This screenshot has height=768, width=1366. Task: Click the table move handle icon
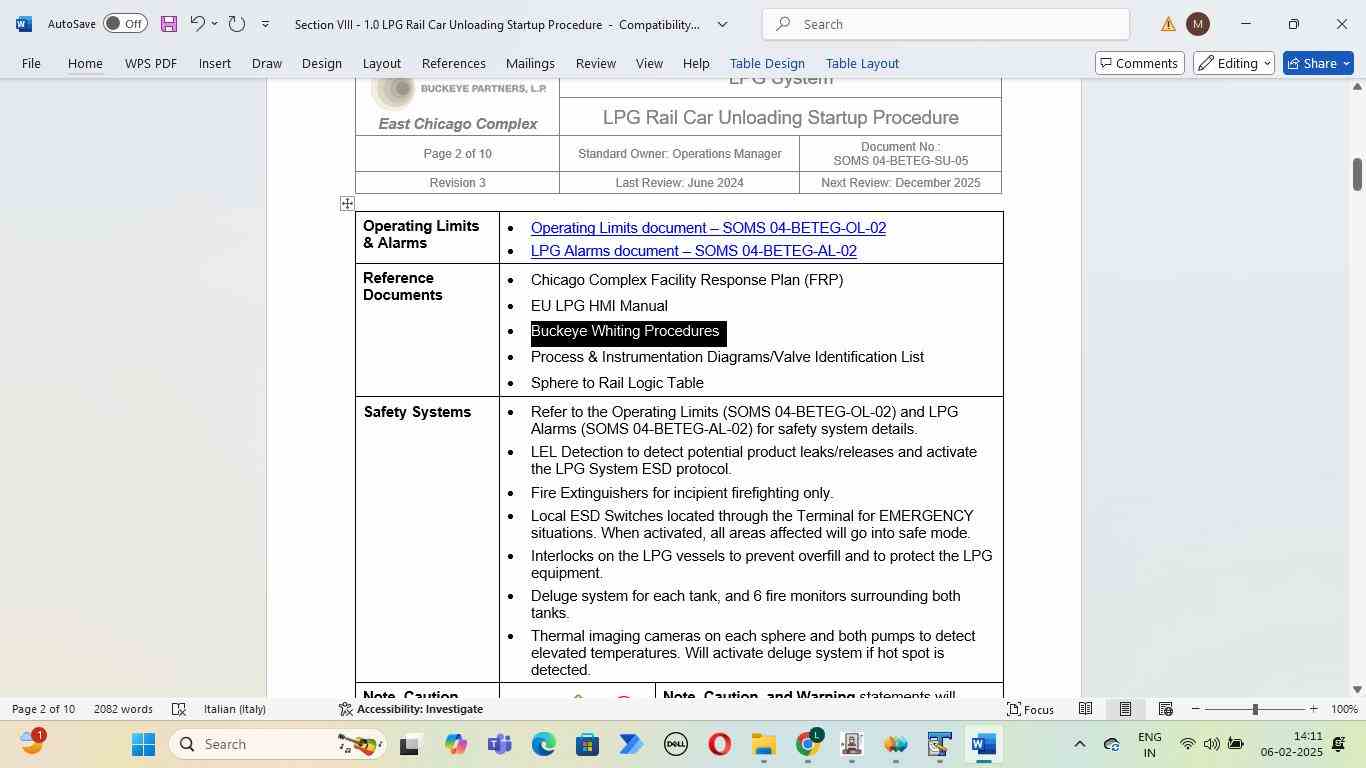coord(347,204)
